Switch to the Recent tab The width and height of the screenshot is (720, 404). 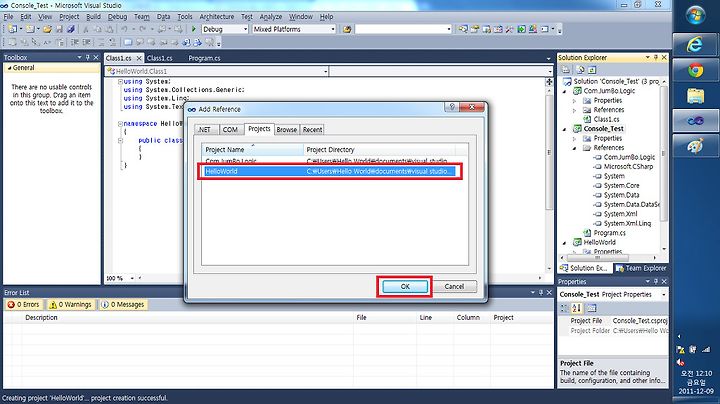coord(312,129)
